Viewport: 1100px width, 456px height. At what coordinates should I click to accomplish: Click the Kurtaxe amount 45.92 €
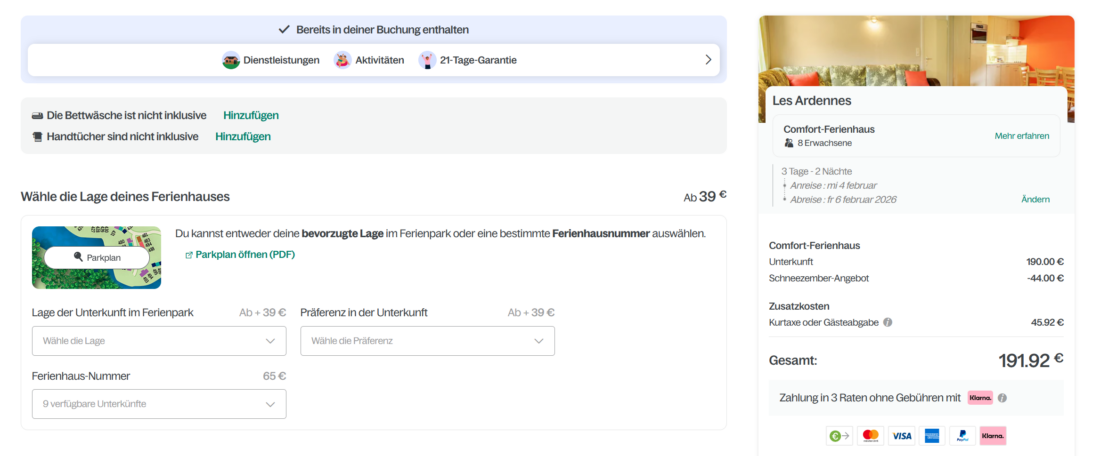(x=1047, y=323)
